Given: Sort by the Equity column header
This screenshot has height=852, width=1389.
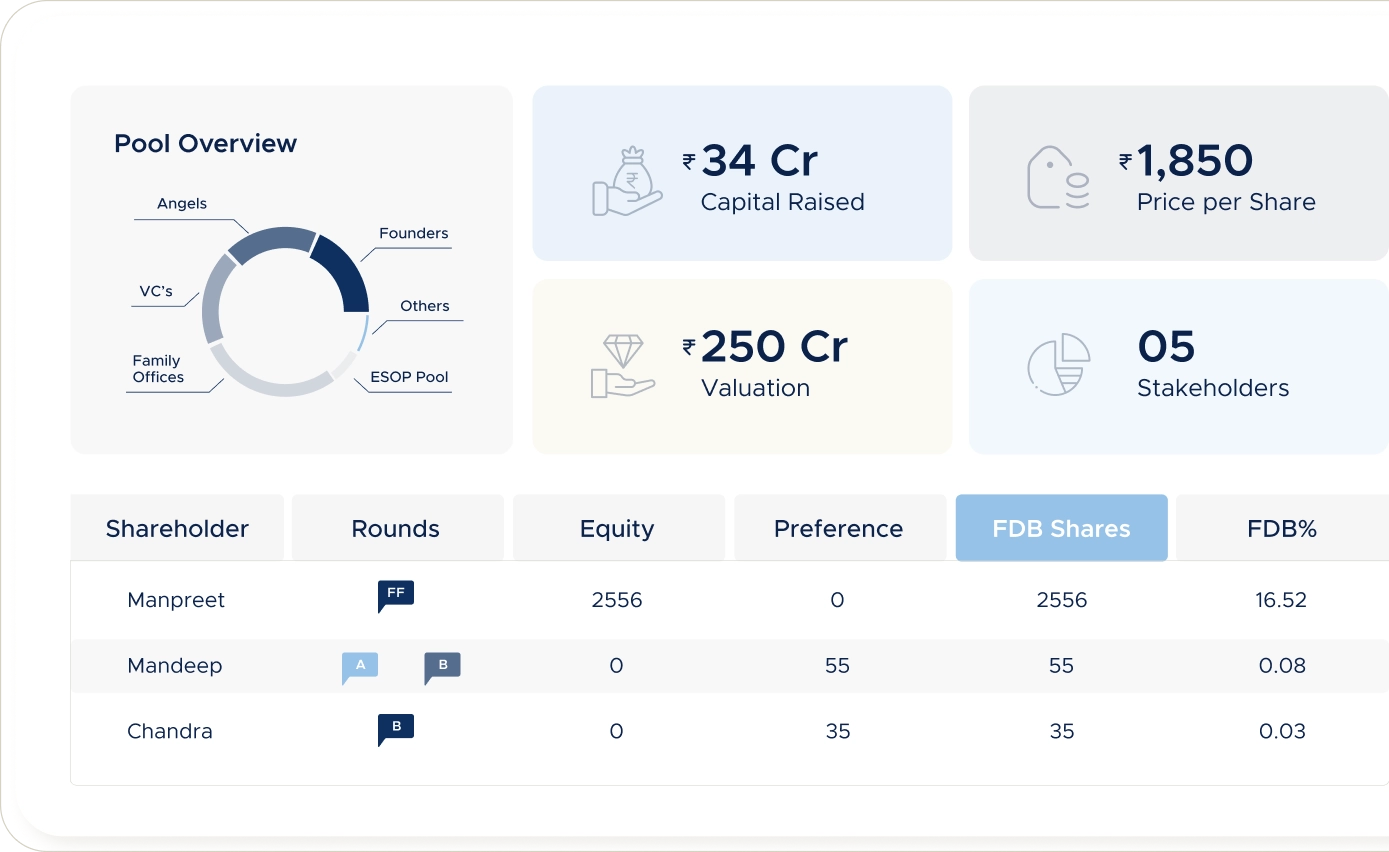Looking at the screenshot, I should 617,528.
